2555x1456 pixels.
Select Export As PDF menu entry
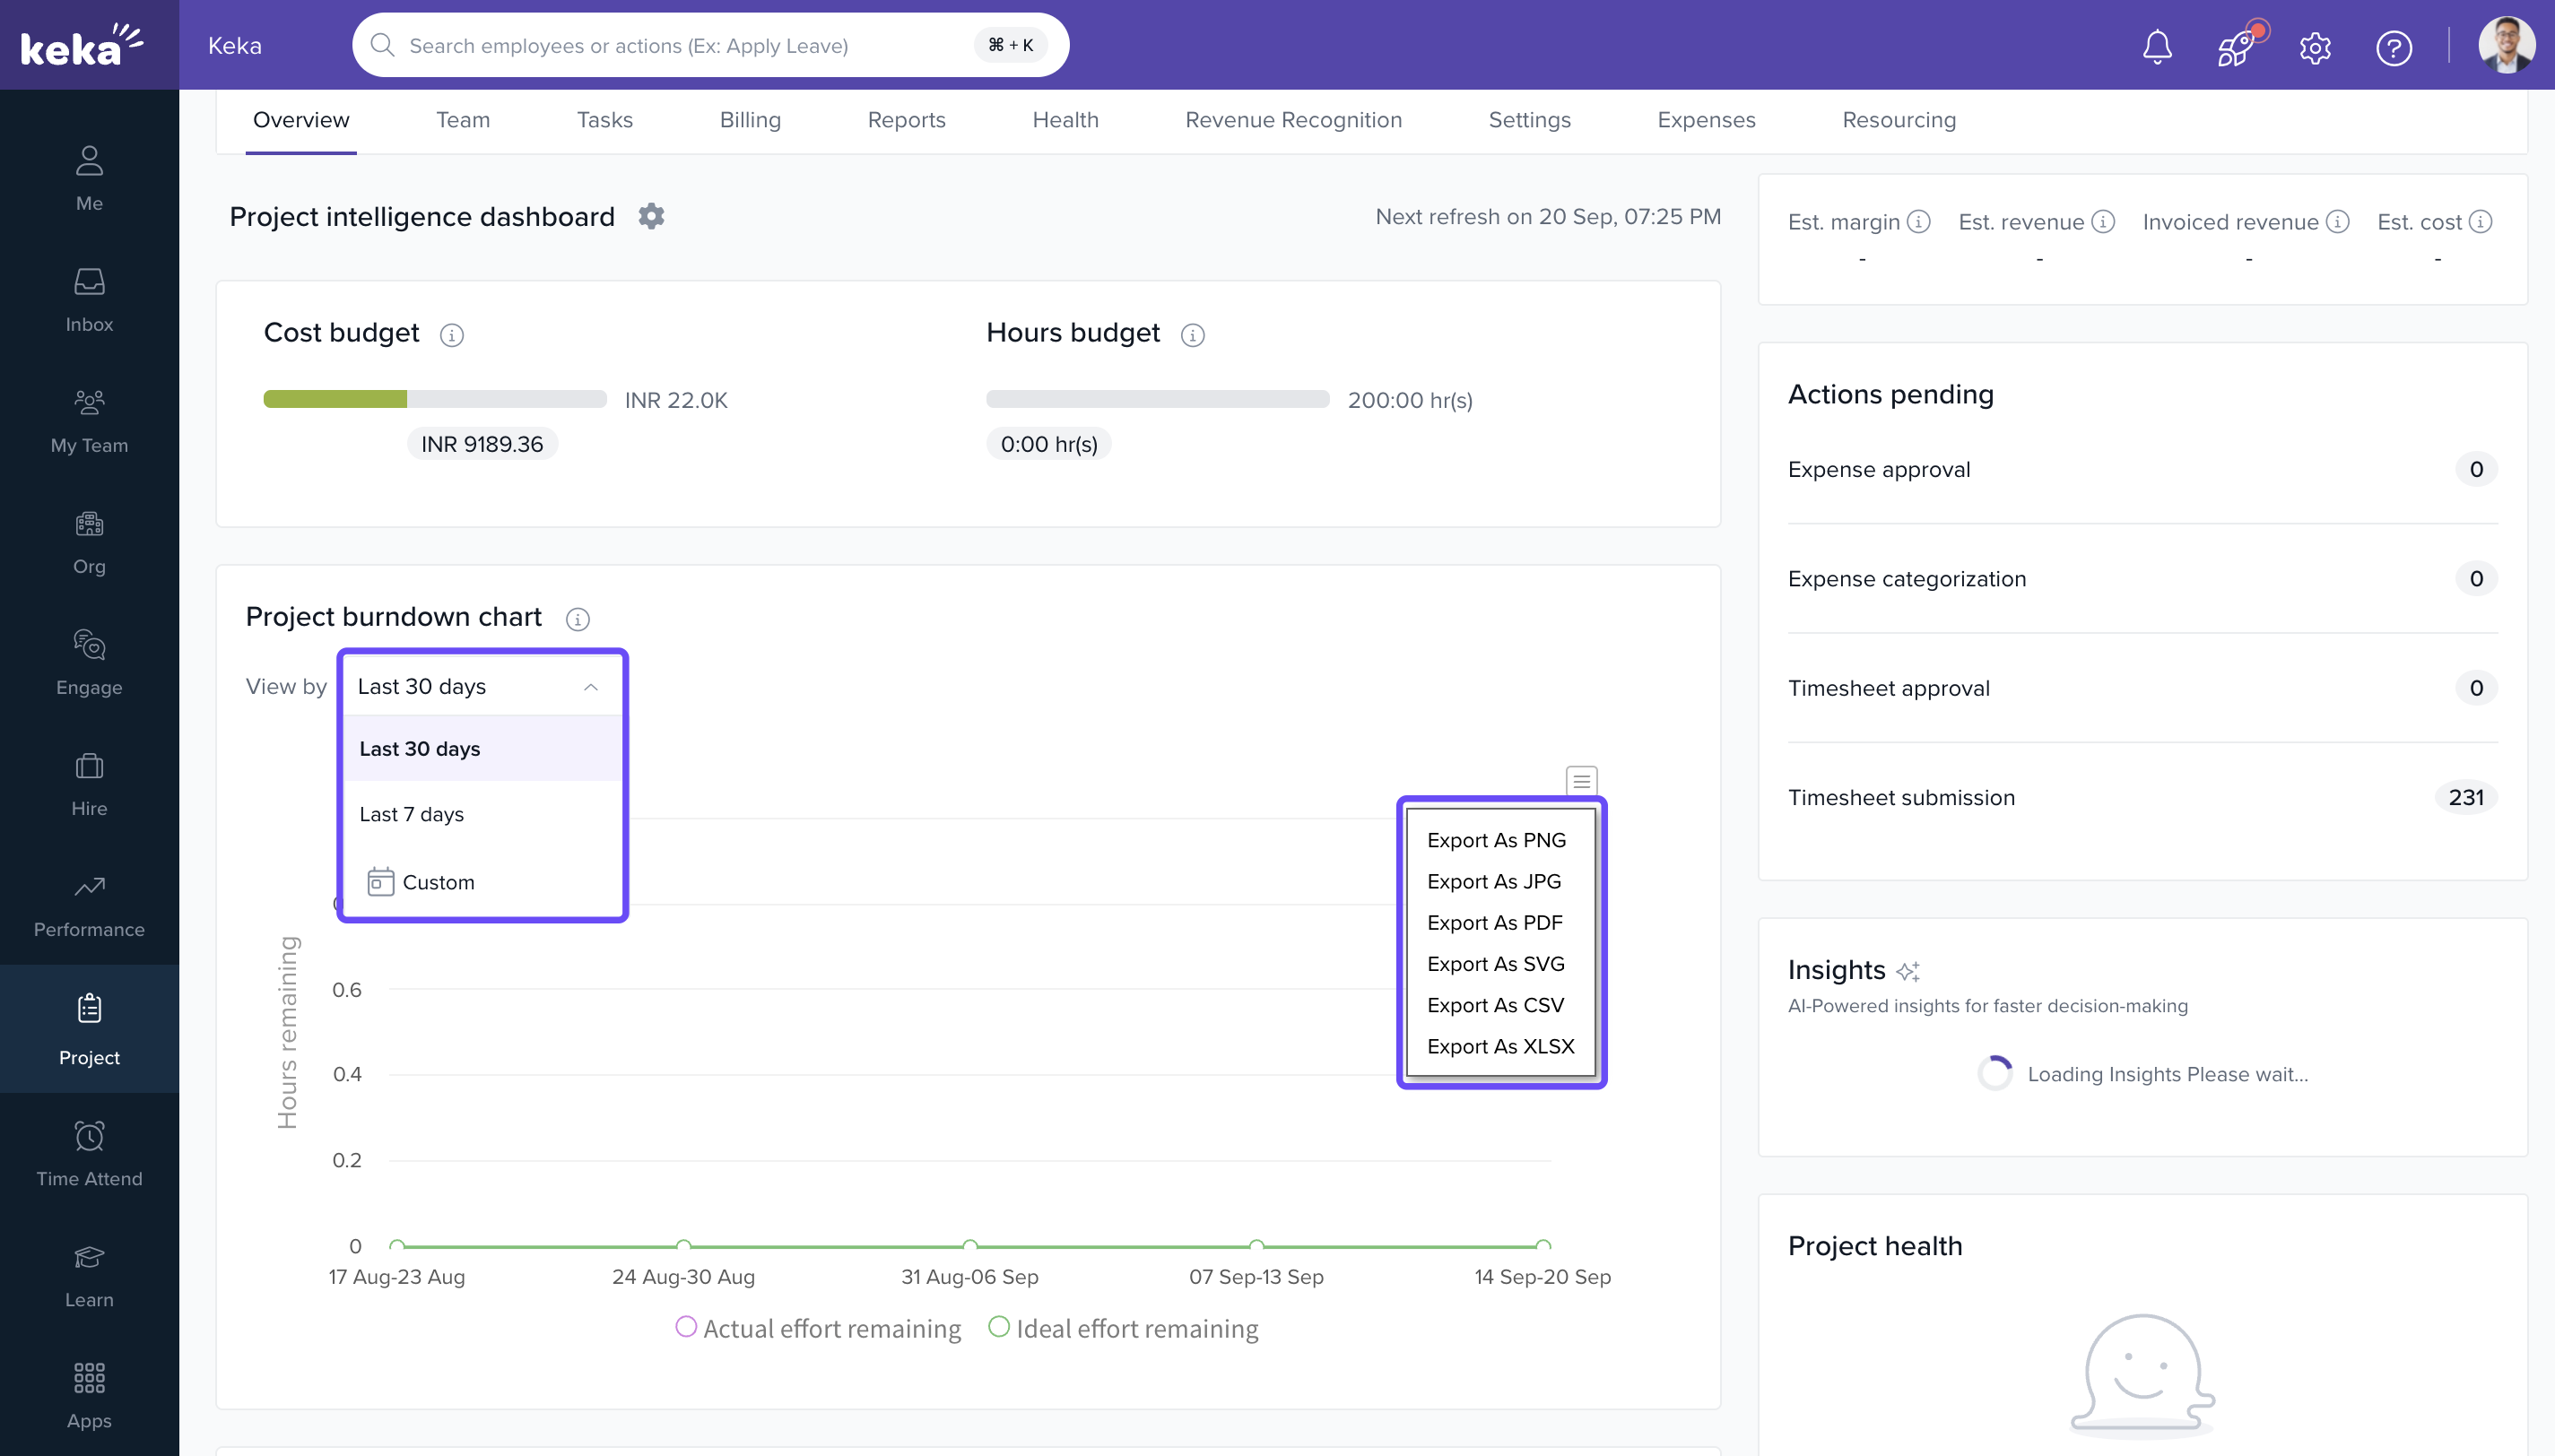[1494, 922]
